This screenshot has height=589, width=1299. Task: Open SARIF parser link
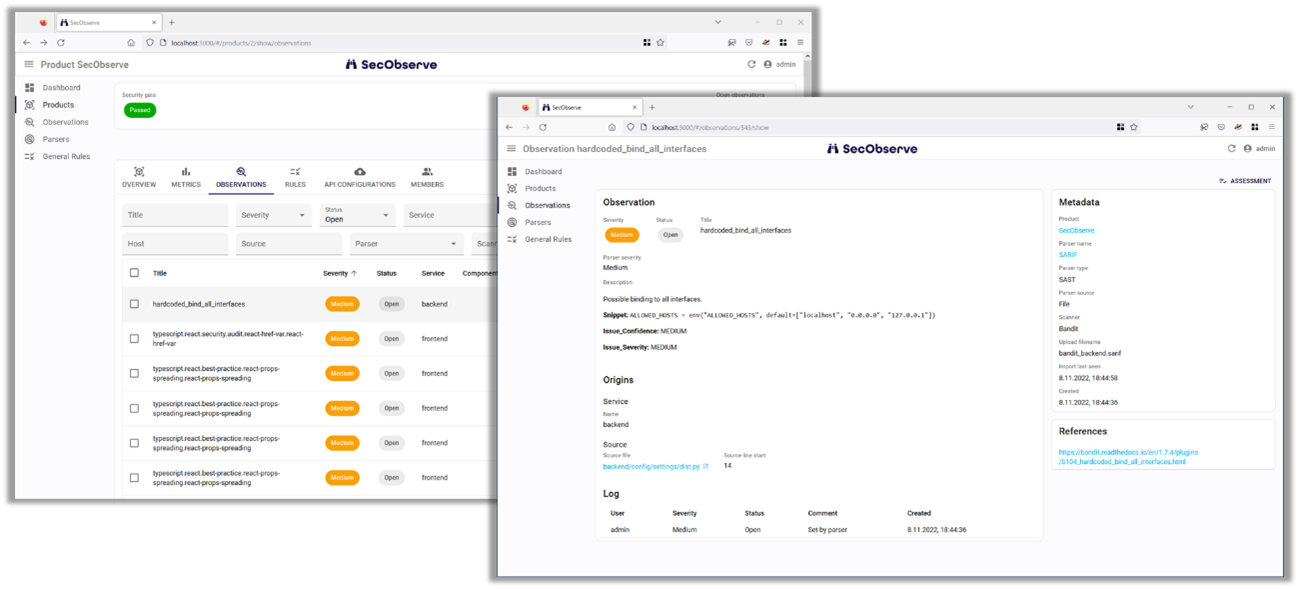coord(1068,255)
